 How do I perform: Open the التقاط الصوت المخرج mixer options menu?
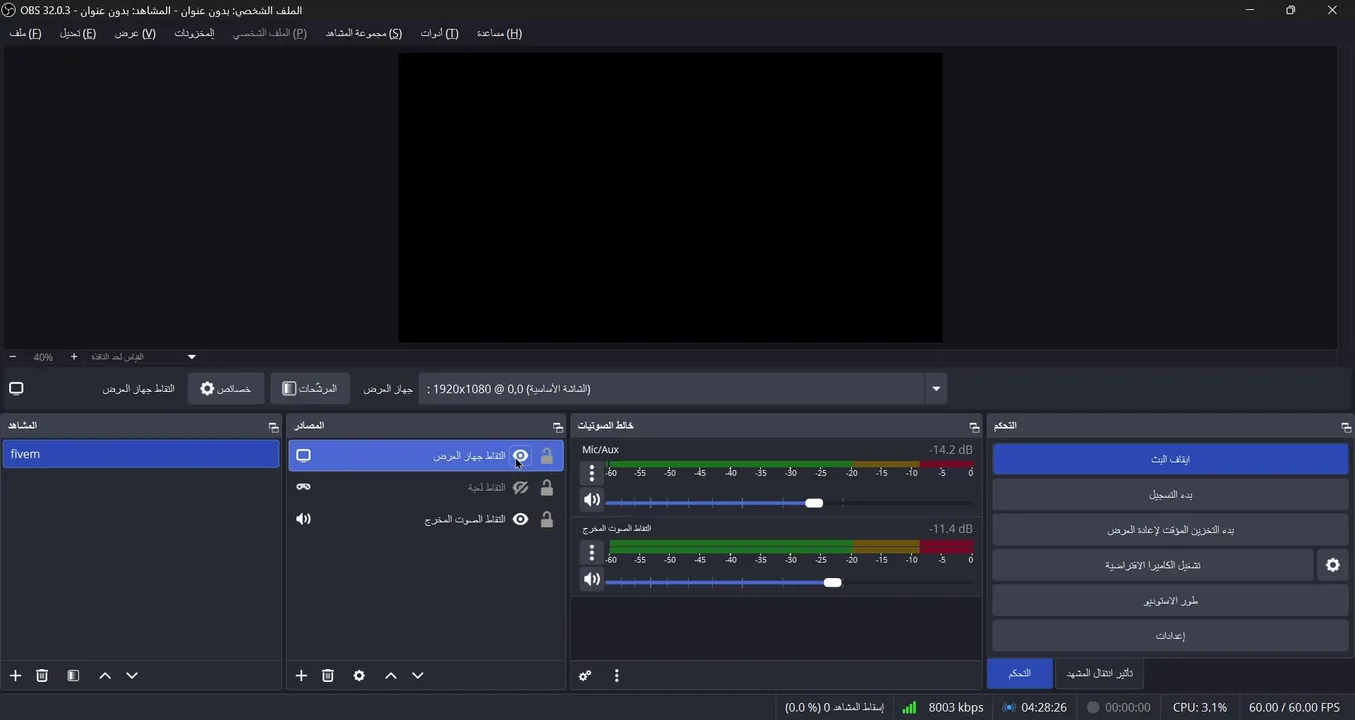point(592,552)
